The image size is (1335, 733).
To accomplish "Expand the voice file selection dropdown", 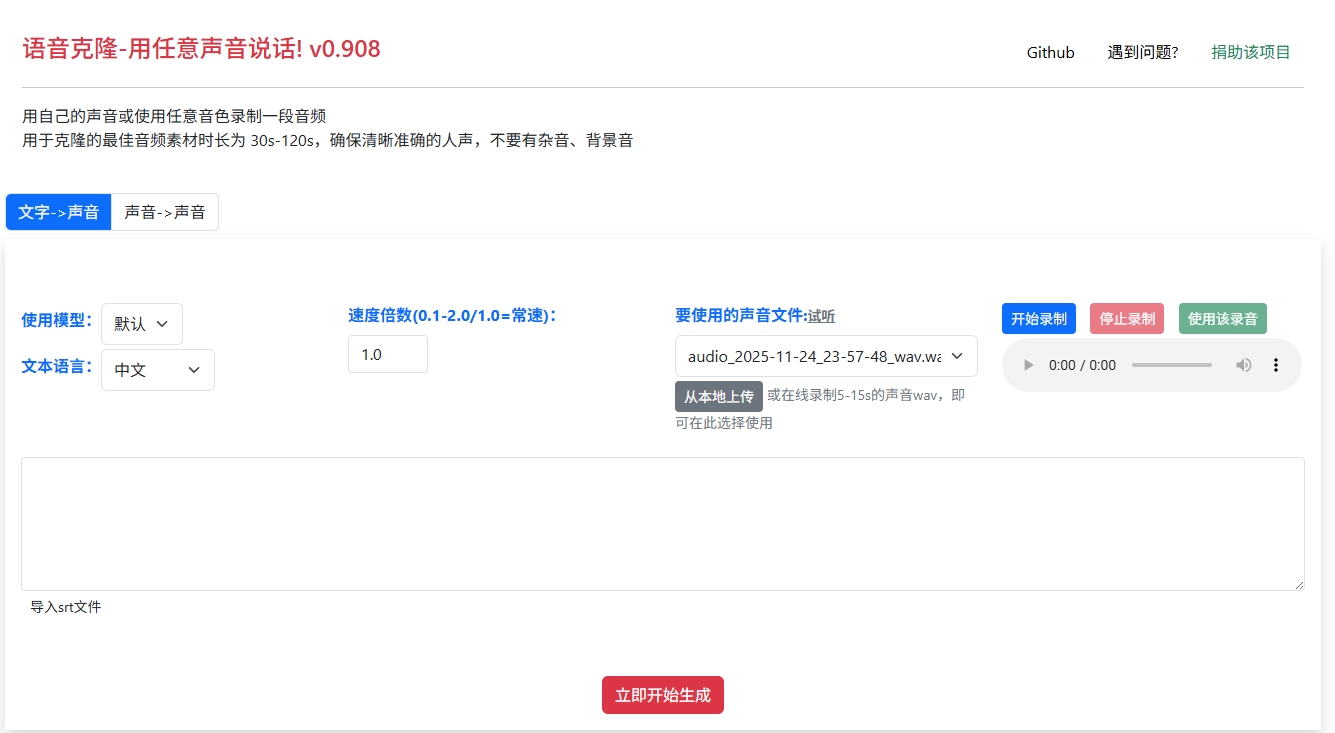I will (x=826, y=356).
